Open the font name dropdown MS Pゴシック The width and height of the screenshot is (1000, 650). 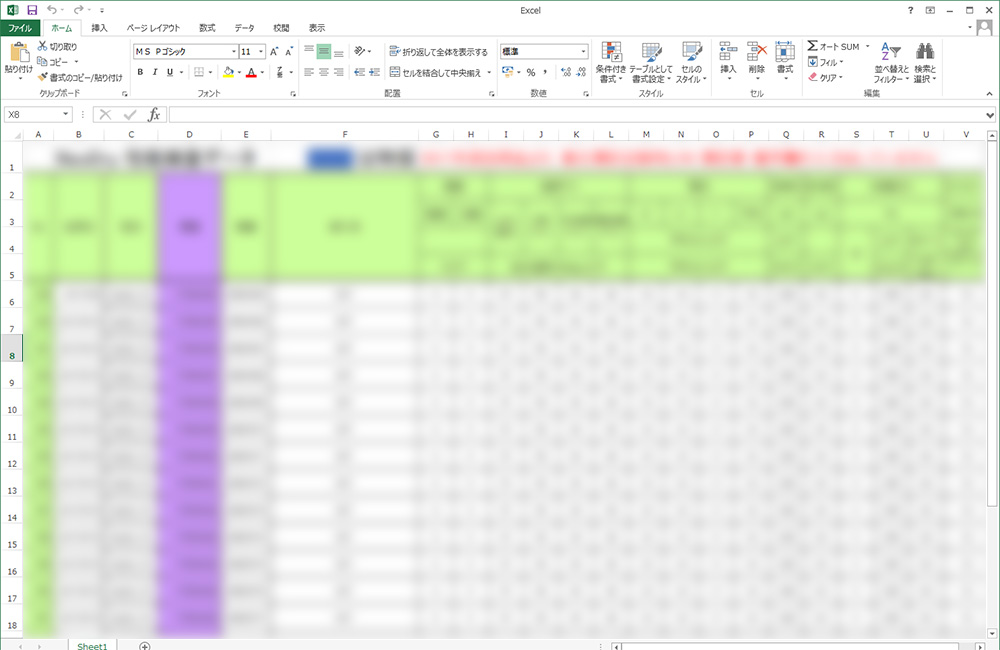pos(234,51)
